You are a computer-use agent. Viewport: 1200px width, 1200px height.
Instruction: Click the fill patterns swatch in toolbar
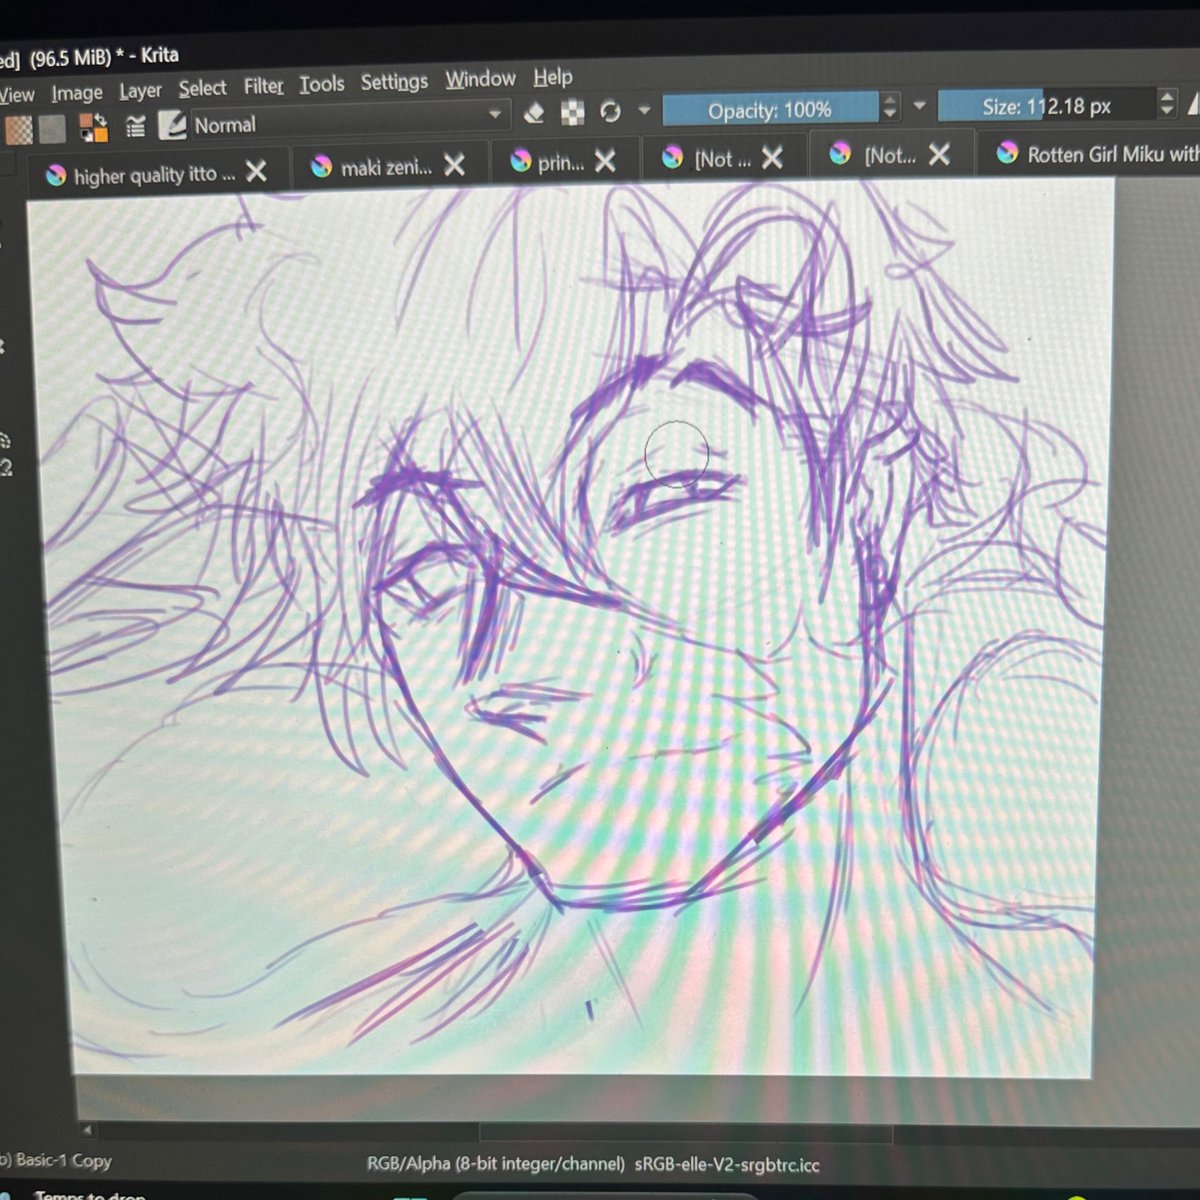point(53,128)
